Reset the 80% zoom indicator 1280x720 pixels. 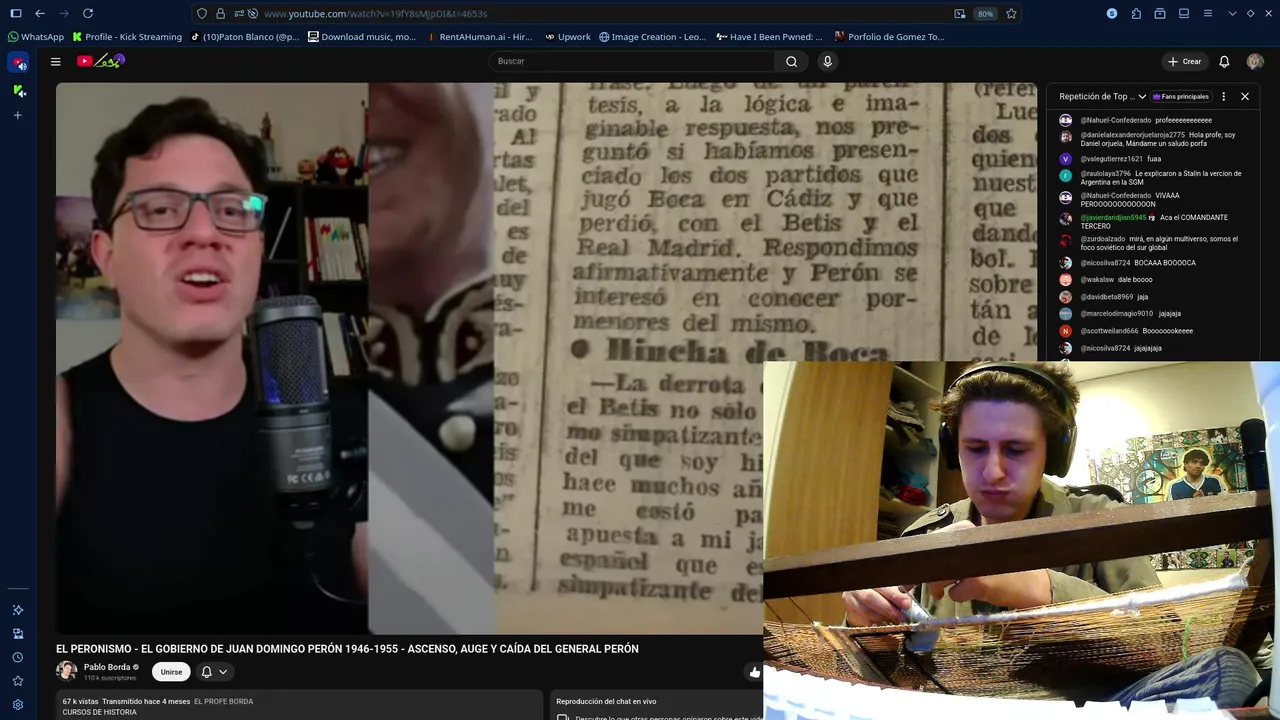click(985, 14)
